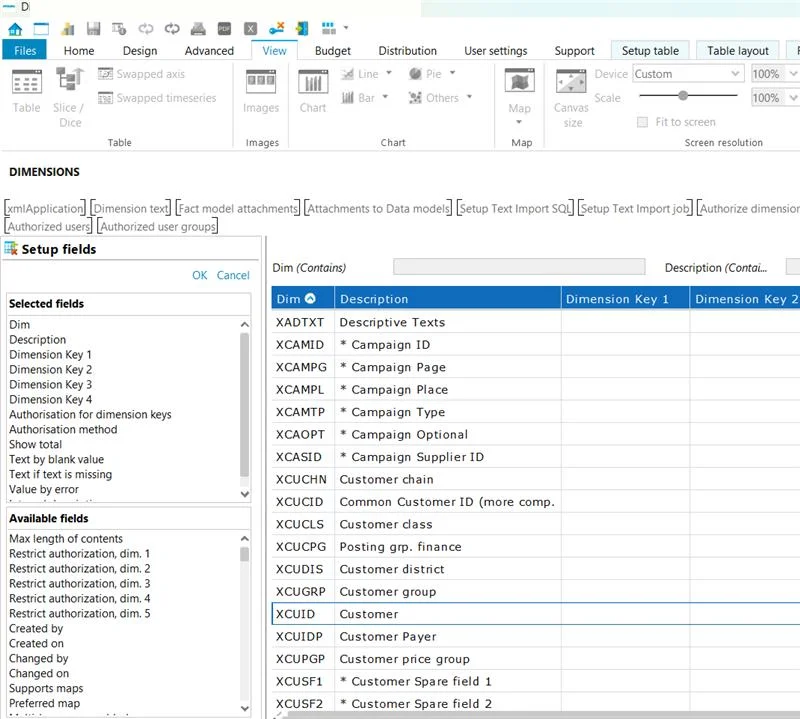Open the Others chart dropdown
Image resolution: width=800 pixels, height=719 pixels.
coord(469,96)
